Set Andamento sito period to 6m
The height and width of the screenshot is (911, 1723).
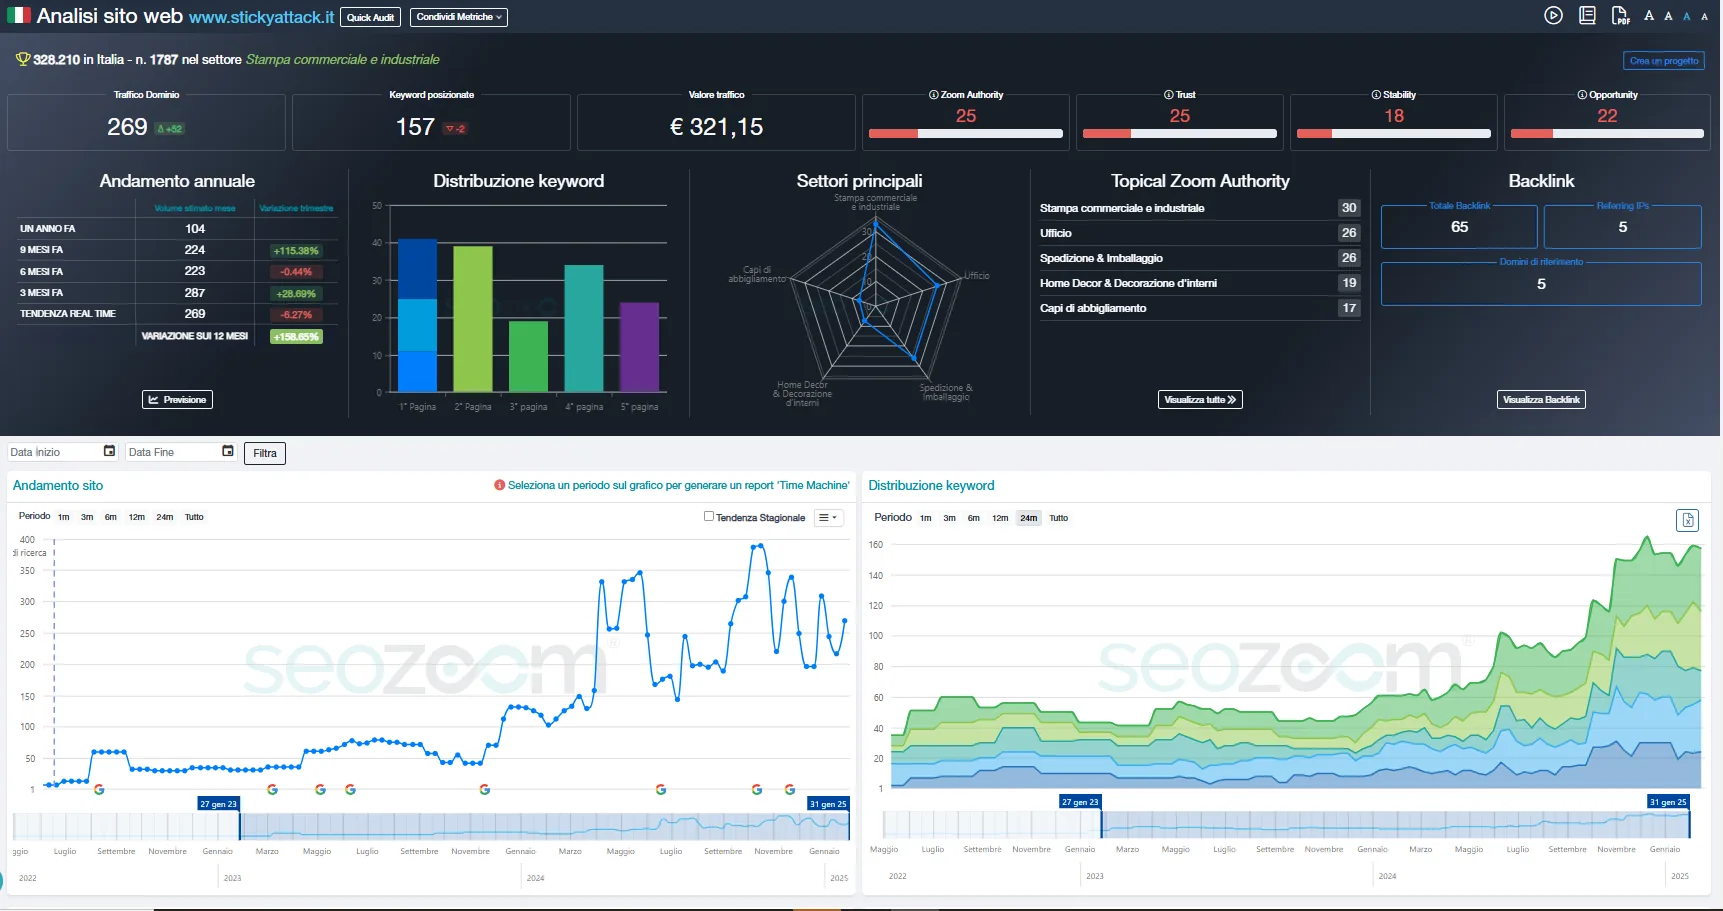[111, 517]
